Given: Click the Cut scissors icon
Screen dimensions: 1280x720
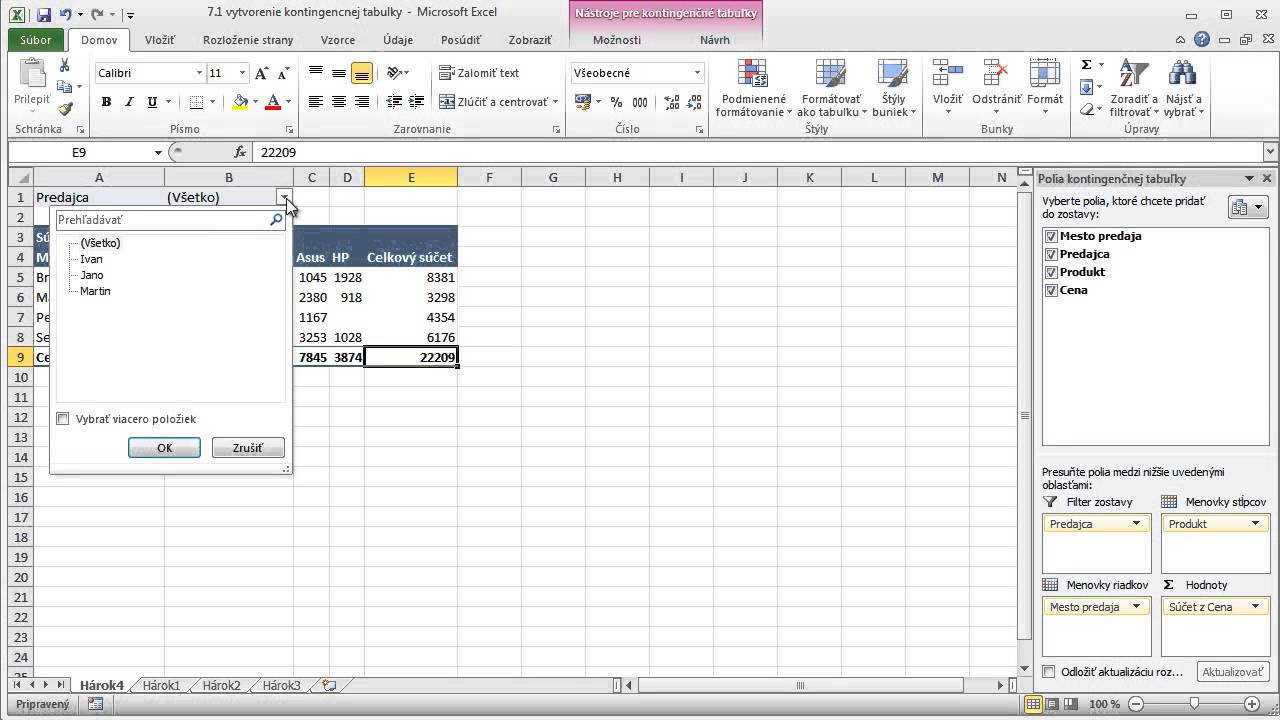Looking at the screenshot, I should (65, 66).
